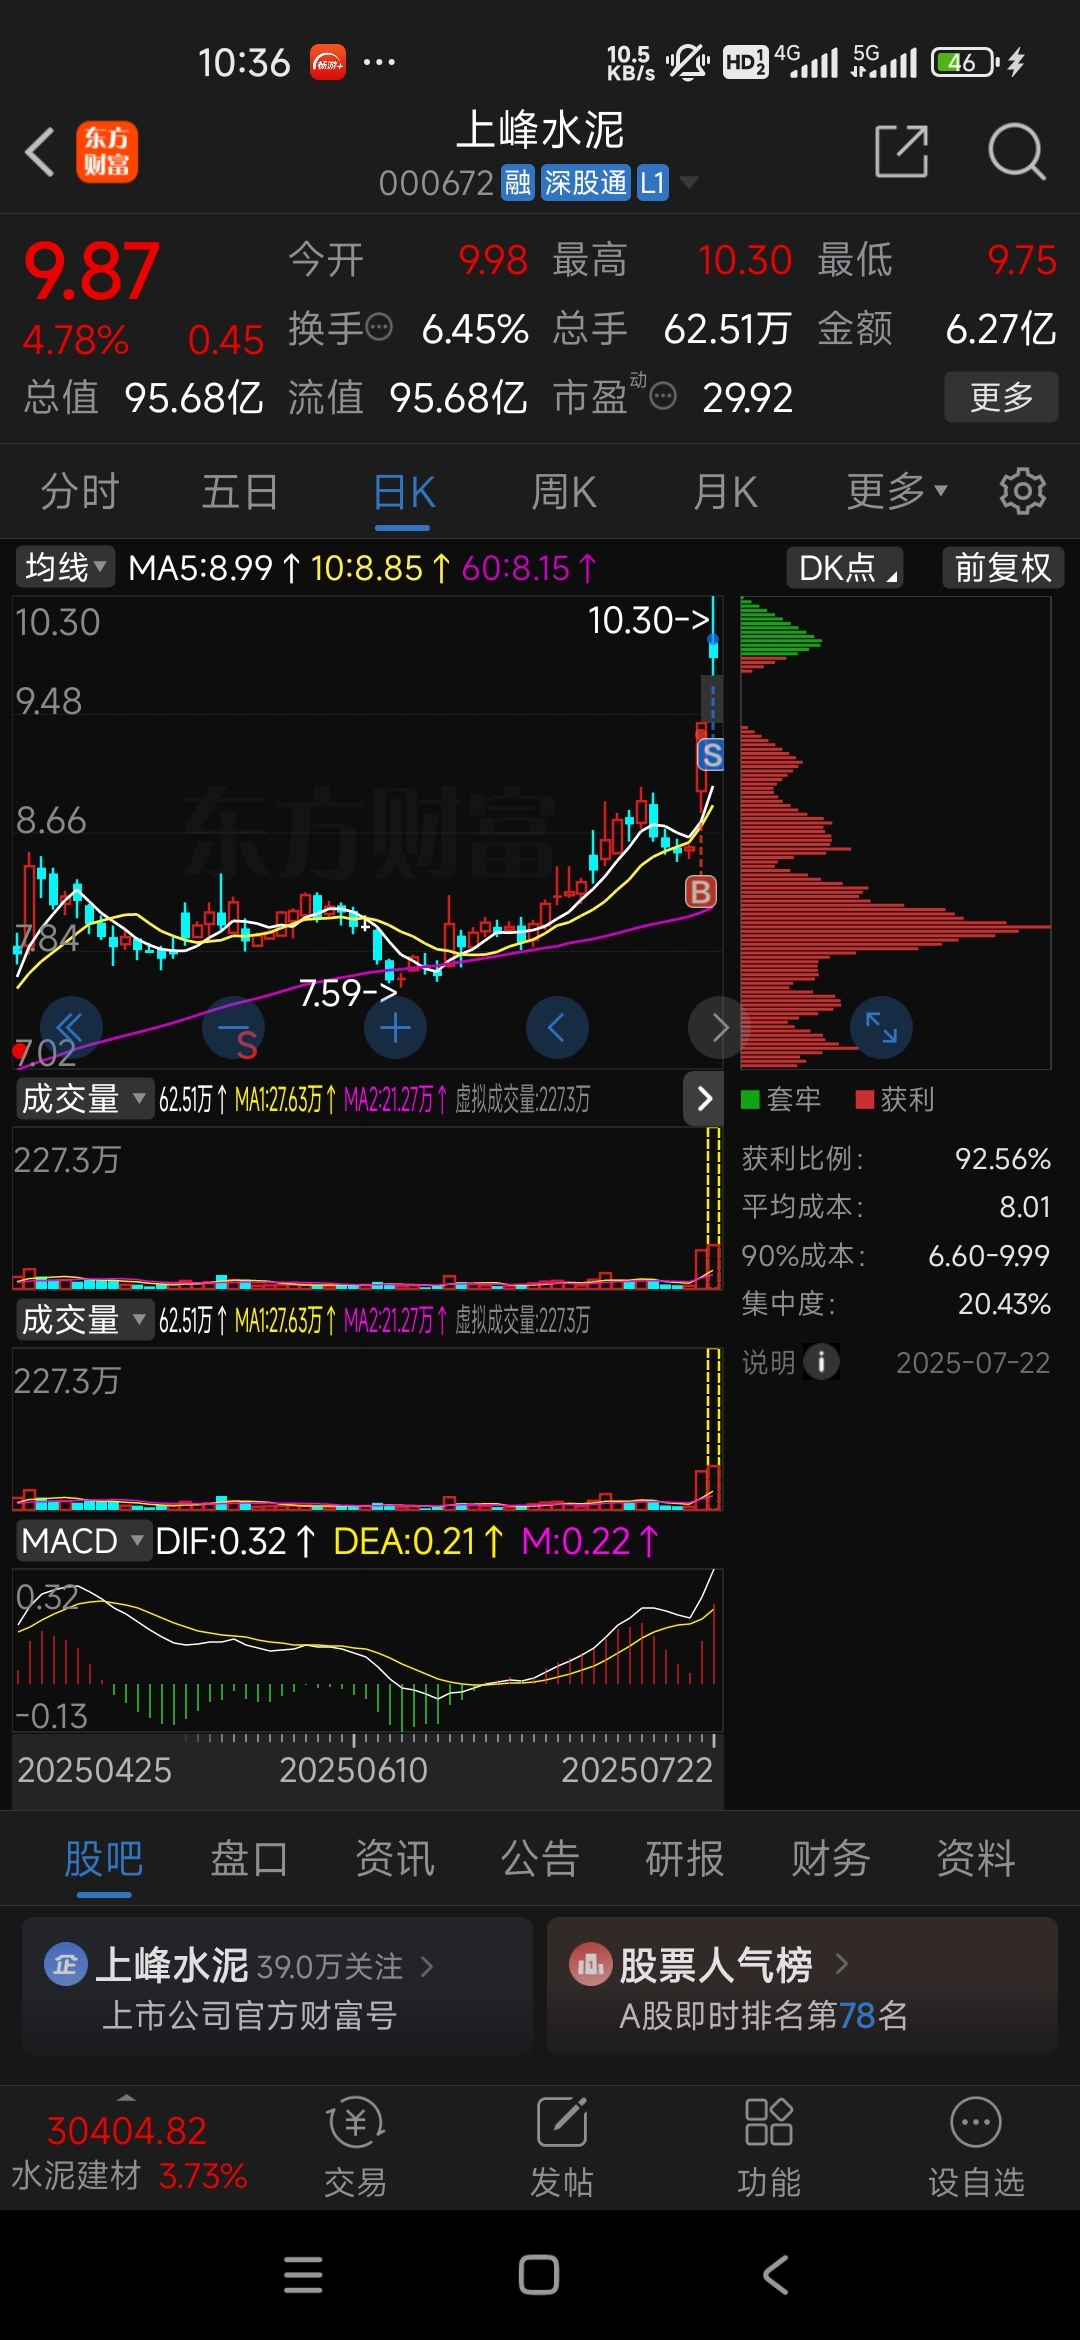1080x2340 pixels.
Task: Switch to the 资料 tab
Action: [x=976, y=1859]
